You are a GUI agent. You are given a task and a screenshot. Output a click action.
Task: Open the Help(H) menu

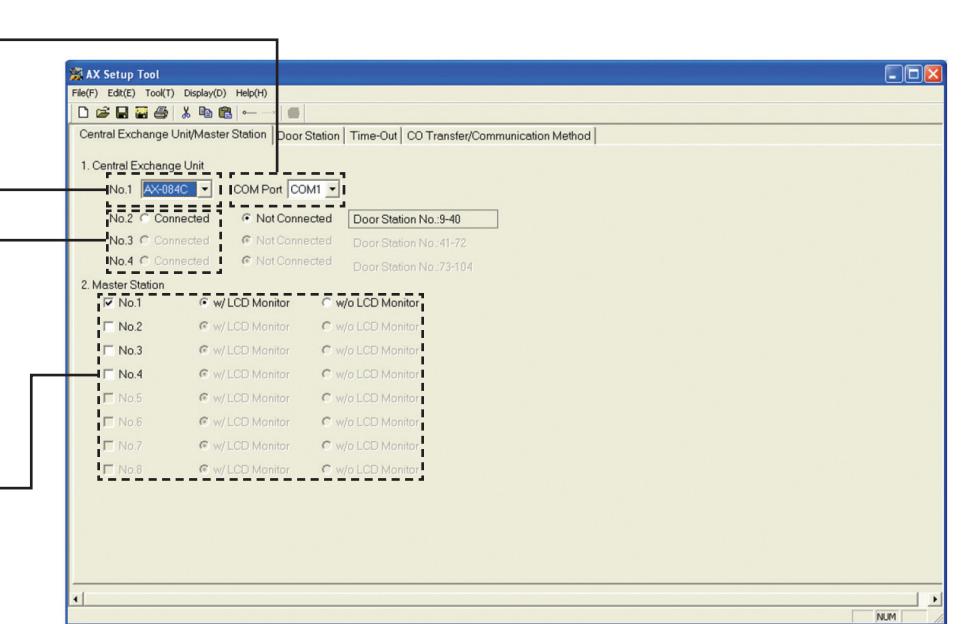(x=251, y=93)
